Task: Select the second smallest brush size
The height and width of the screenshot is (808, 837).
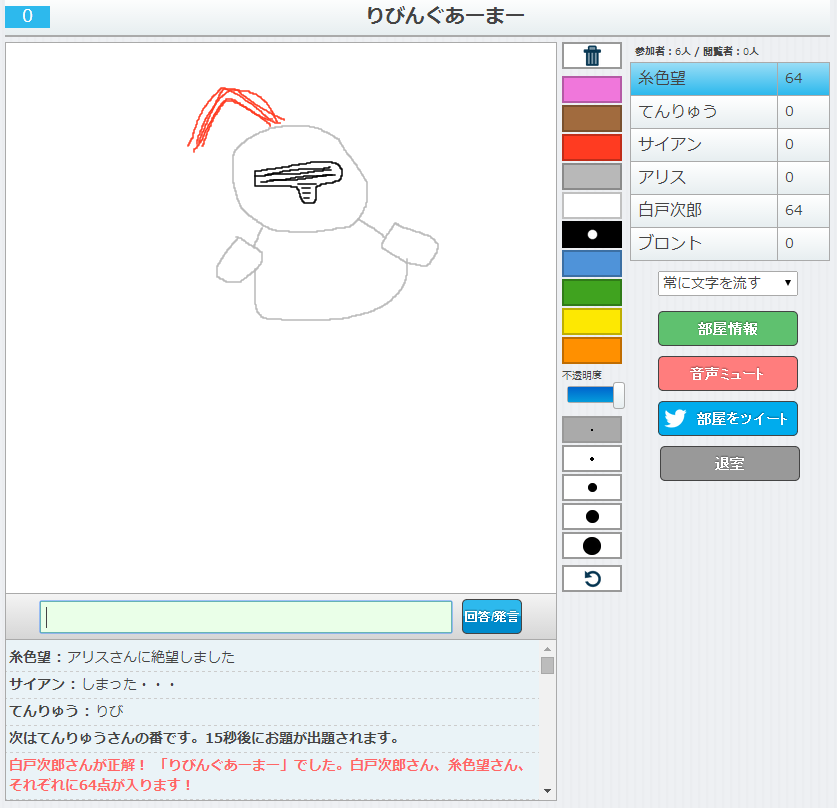Action: [x=591, y=458]
